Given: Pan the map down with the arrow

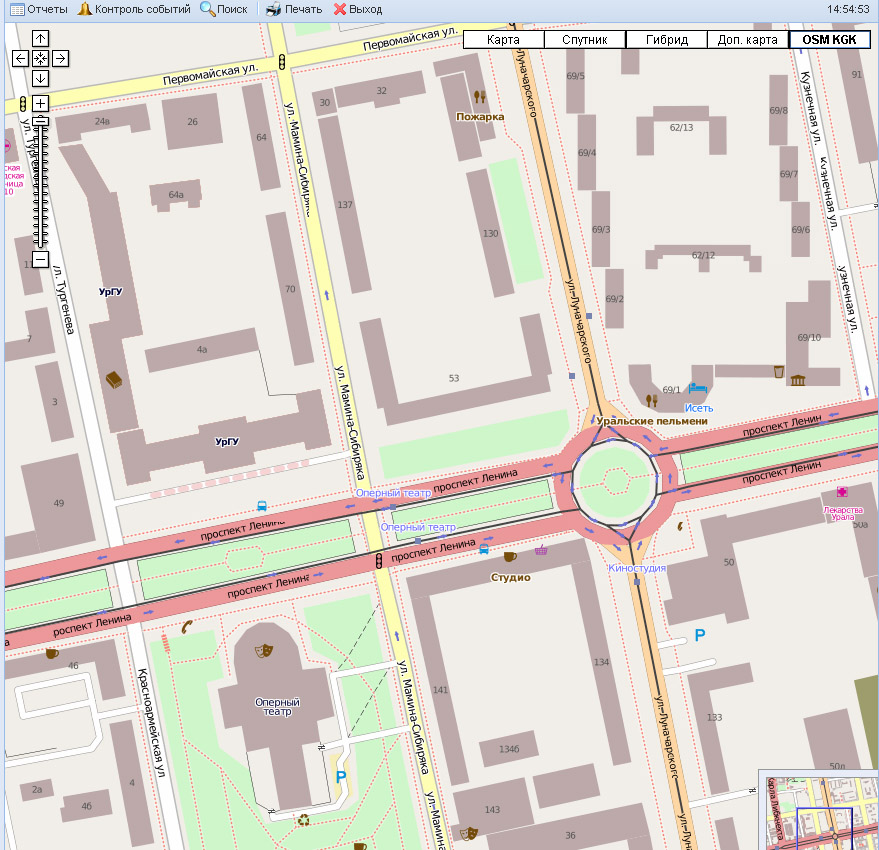Looking at the screenshot, I should pyautogui.click(x=40, y=78).
